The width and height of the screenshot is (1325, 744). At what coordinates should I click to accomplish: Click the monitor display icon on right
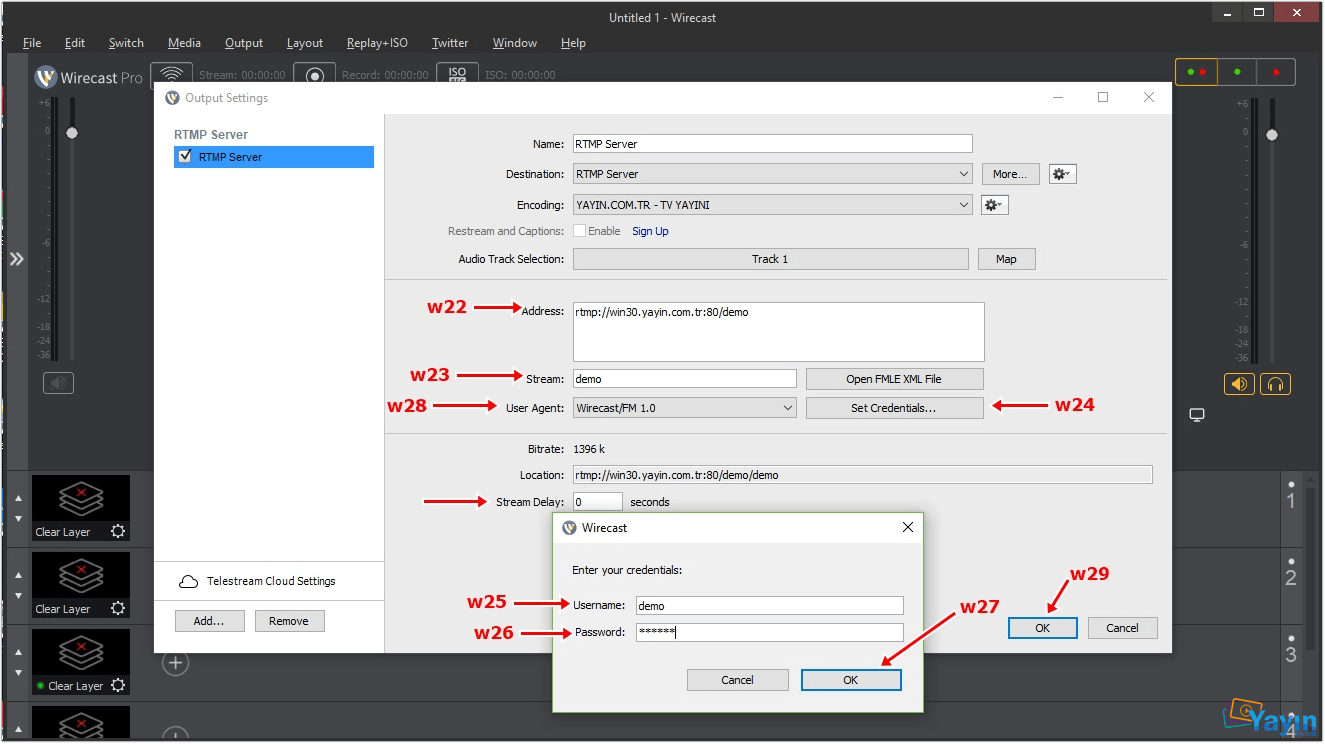point(1197,415)
